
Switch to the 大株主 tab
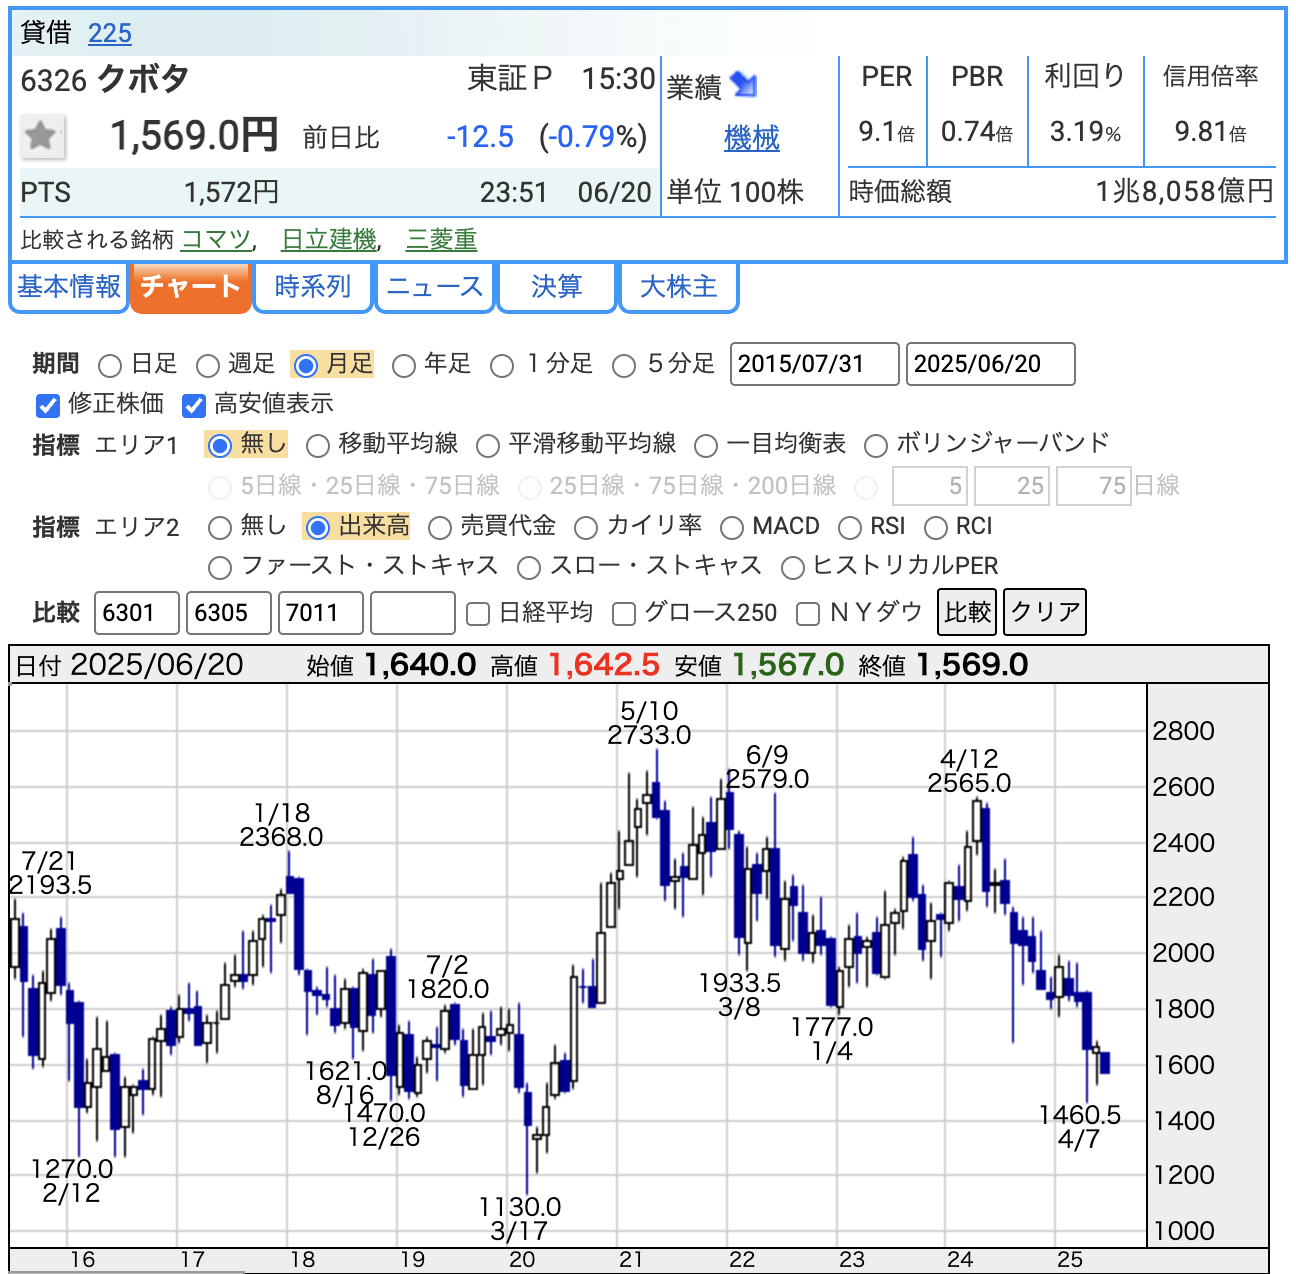(x=679, y=287)
